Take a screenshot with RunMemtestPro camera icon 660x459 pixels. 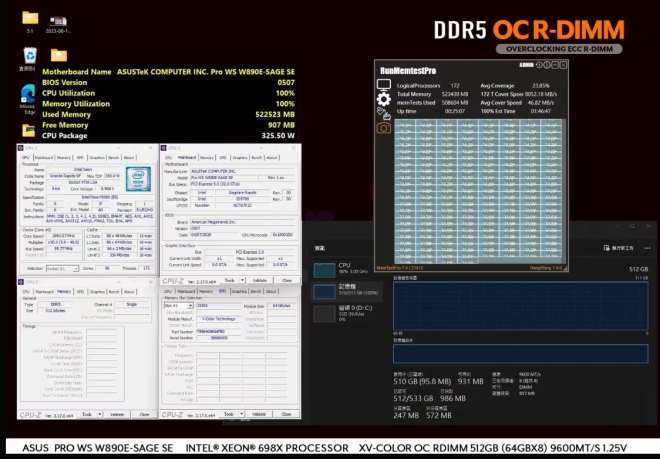click(x=383, y=128)
